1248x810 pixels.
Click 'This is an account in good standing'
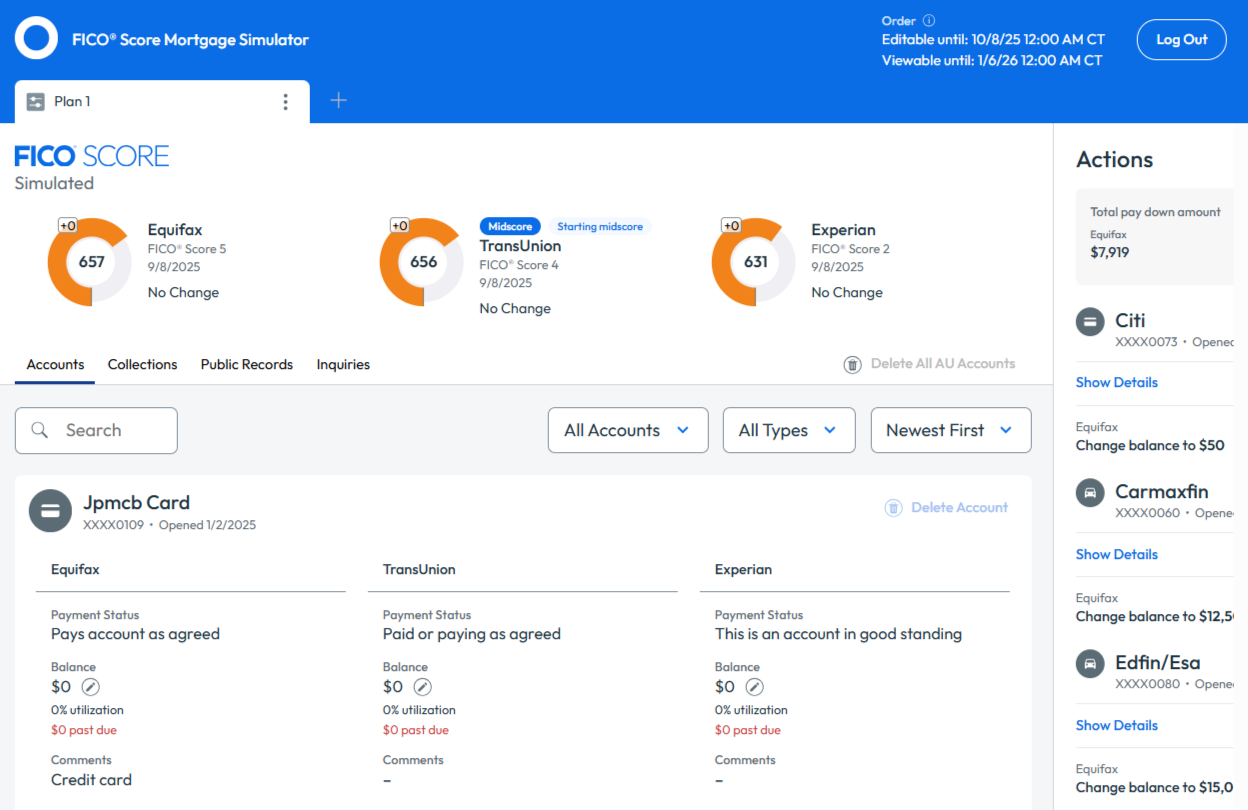point(838,634)
